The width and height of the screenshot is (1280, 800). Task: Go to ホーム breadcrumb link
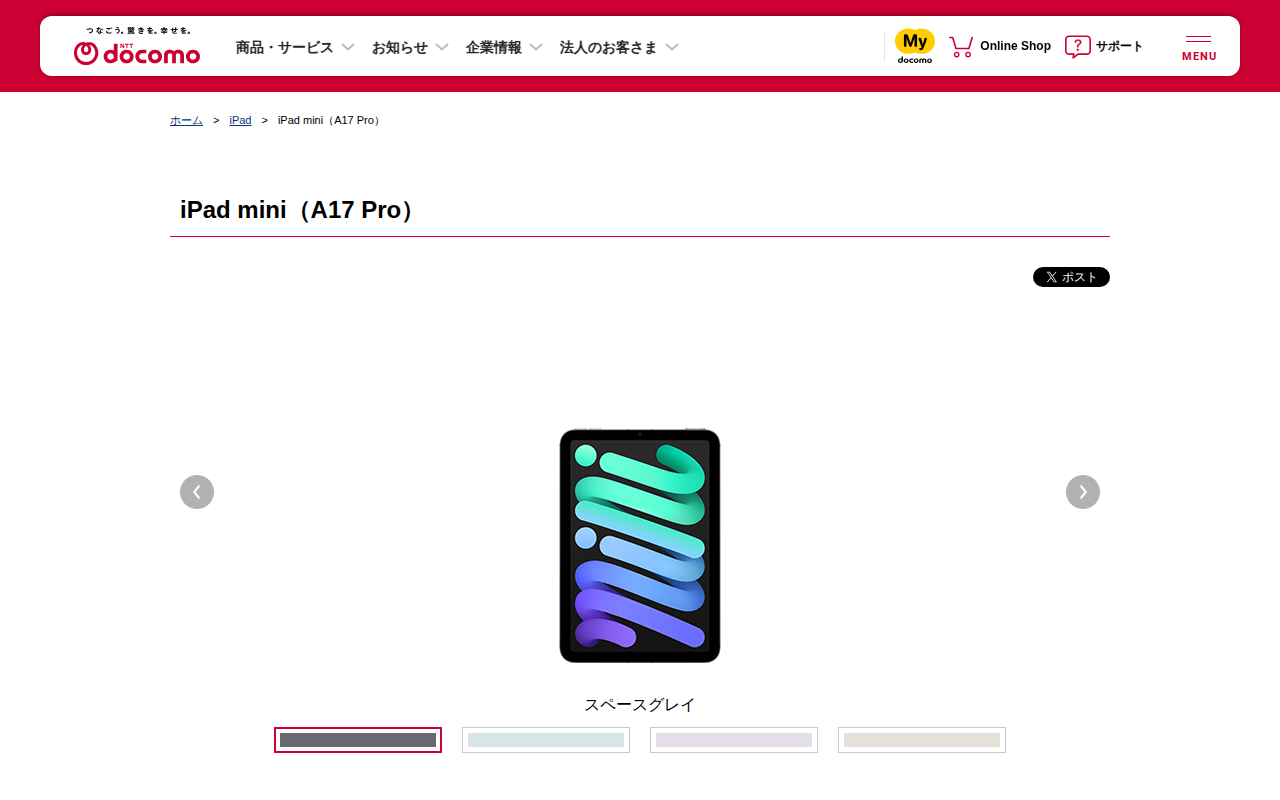click(186, 120)
